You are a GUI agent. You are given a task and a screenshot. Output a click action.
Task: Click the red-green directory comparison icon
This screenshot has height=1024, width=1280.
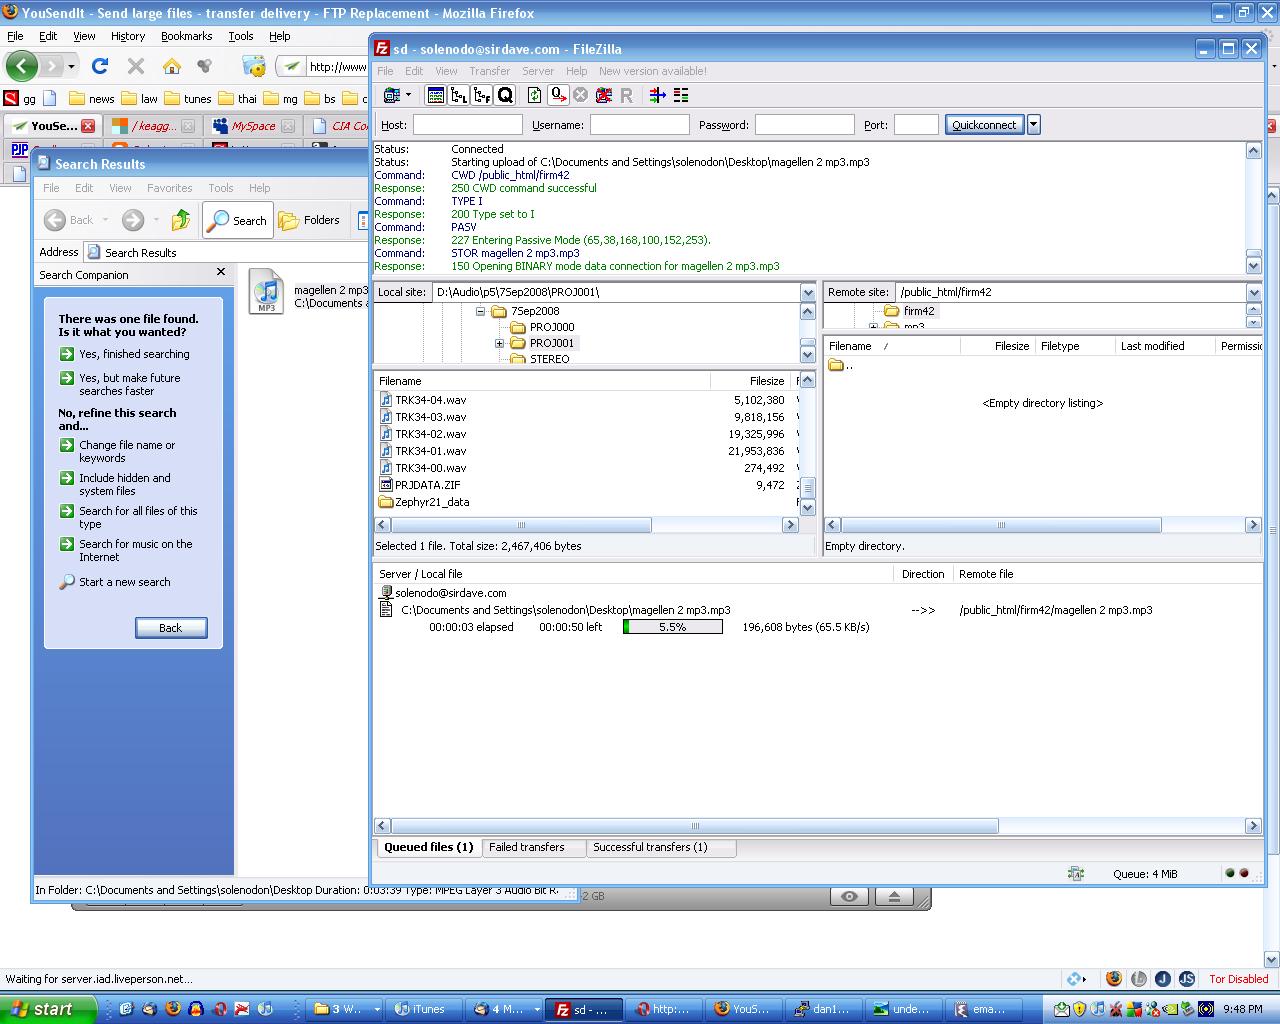pos(681,95)
